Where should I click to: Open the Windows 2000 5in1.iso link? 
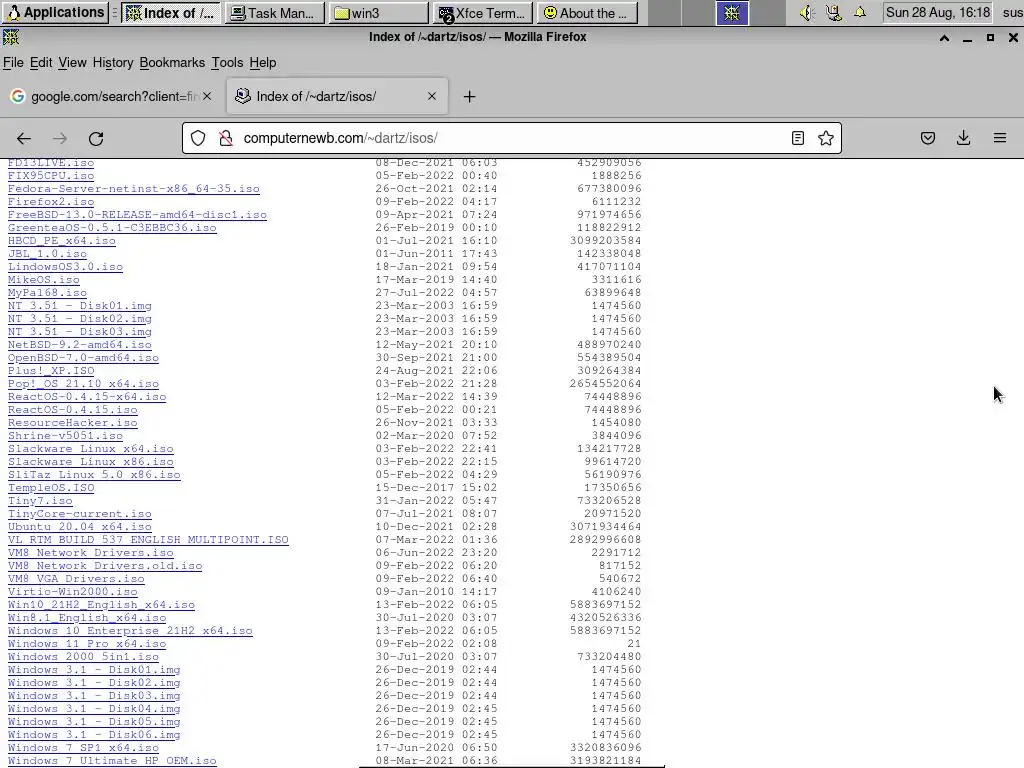pos(84,657)
